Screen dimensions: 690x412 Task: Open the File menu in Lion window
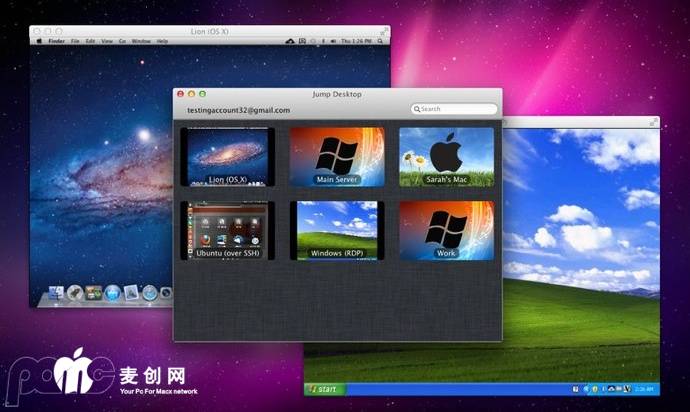(x=75, y=41)
